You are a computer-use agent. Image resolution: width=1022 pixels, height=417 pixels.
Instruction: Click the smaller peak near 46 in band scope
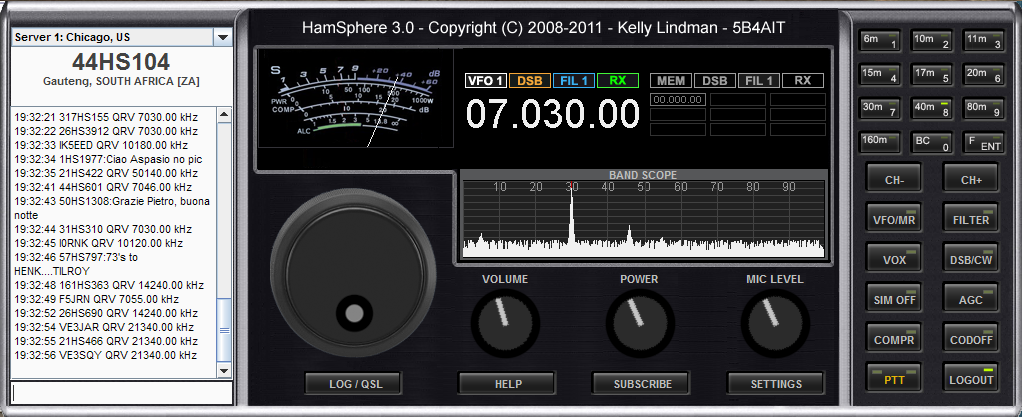click(x=629, y=238)
